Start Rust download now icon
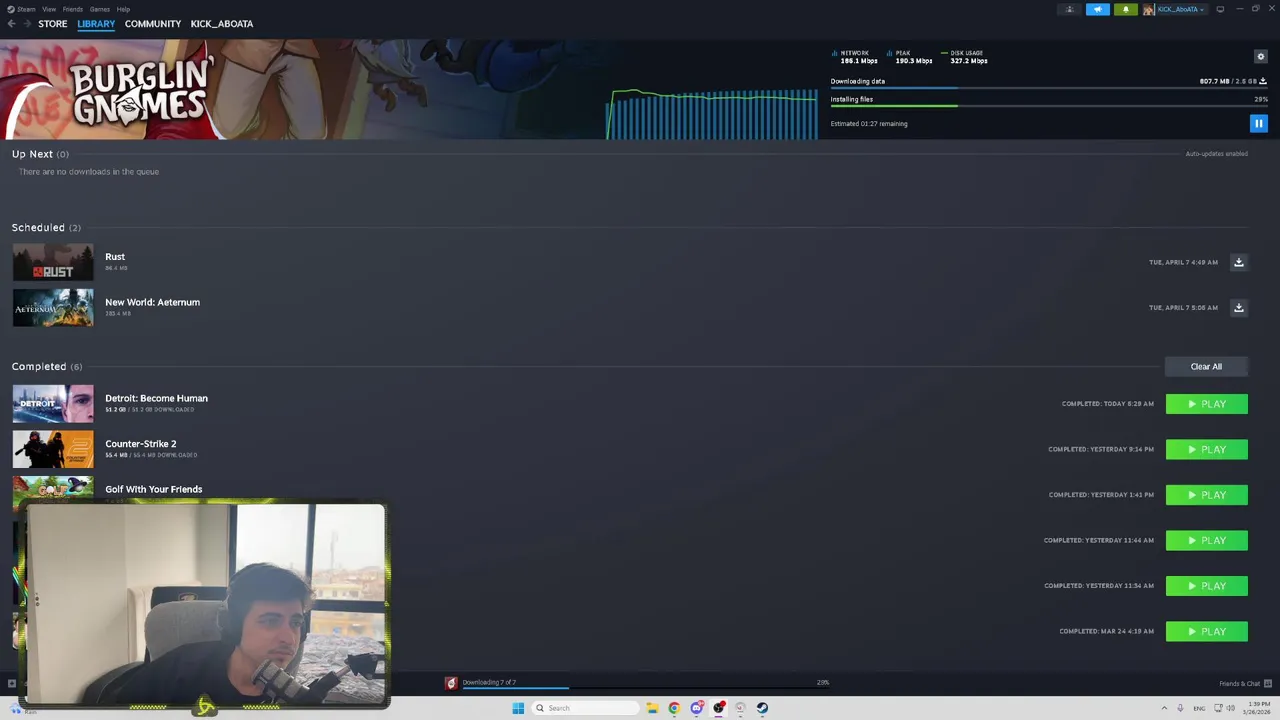 1238,262
